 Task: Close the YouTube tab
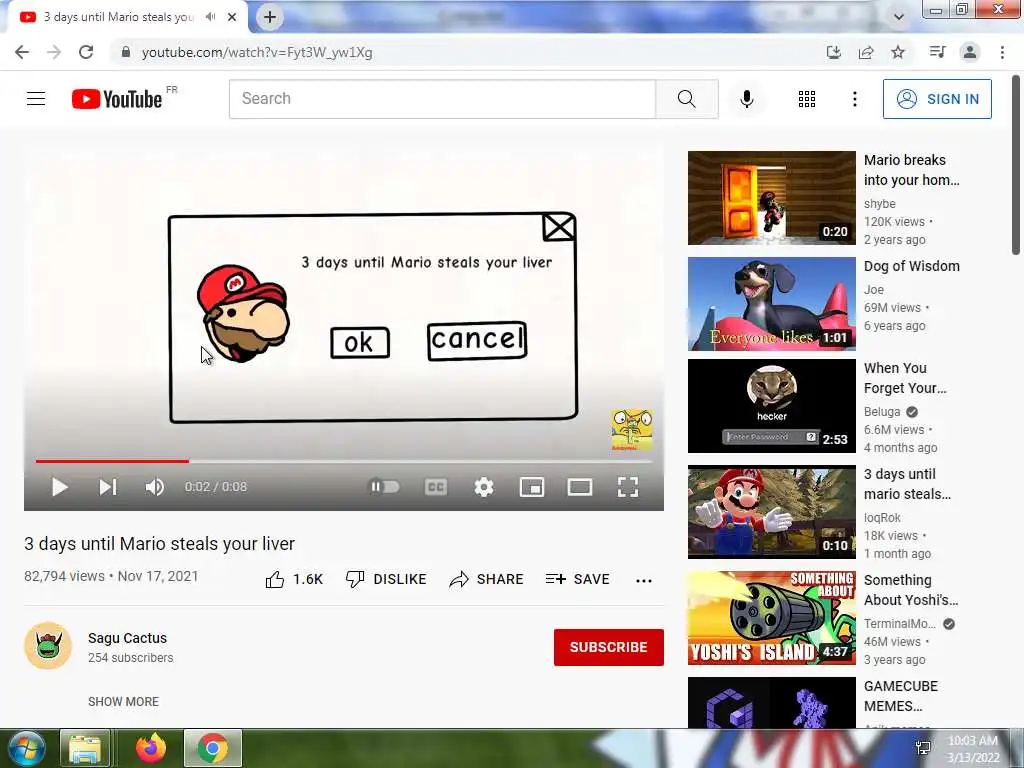[x=232, y=17]
